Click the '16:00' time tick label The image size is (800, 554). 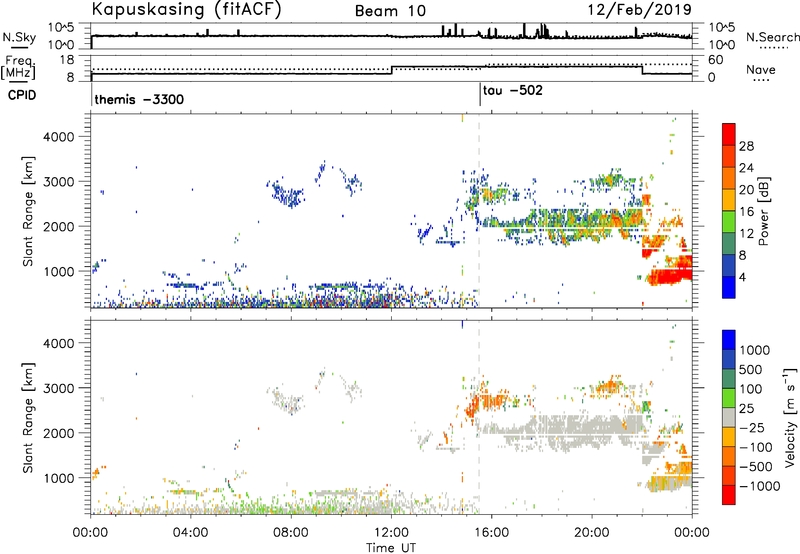(491, 533)
